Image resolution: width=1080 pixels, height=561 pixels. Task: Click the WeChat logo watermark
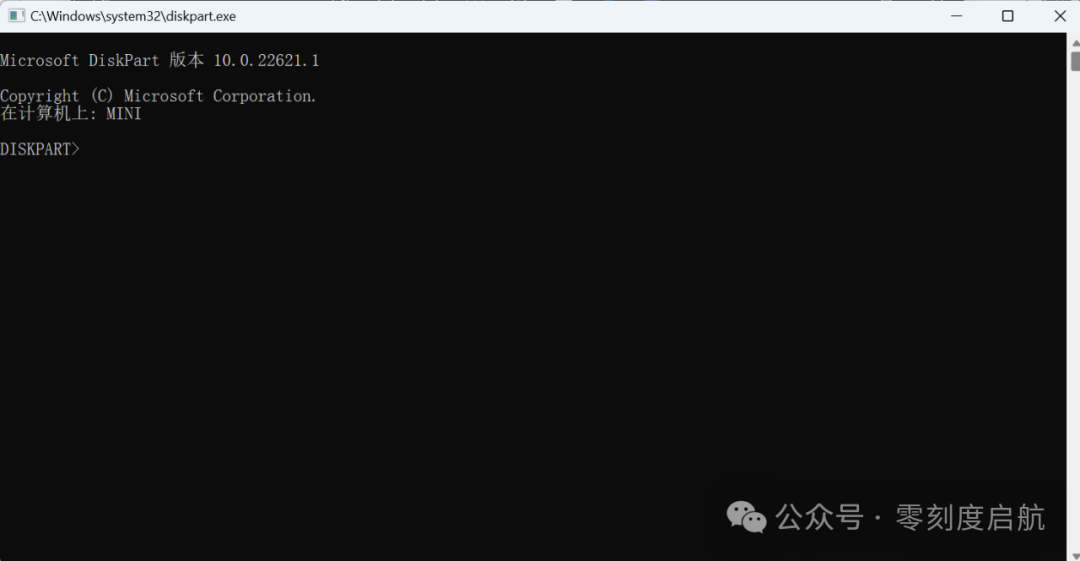[747, 517]
